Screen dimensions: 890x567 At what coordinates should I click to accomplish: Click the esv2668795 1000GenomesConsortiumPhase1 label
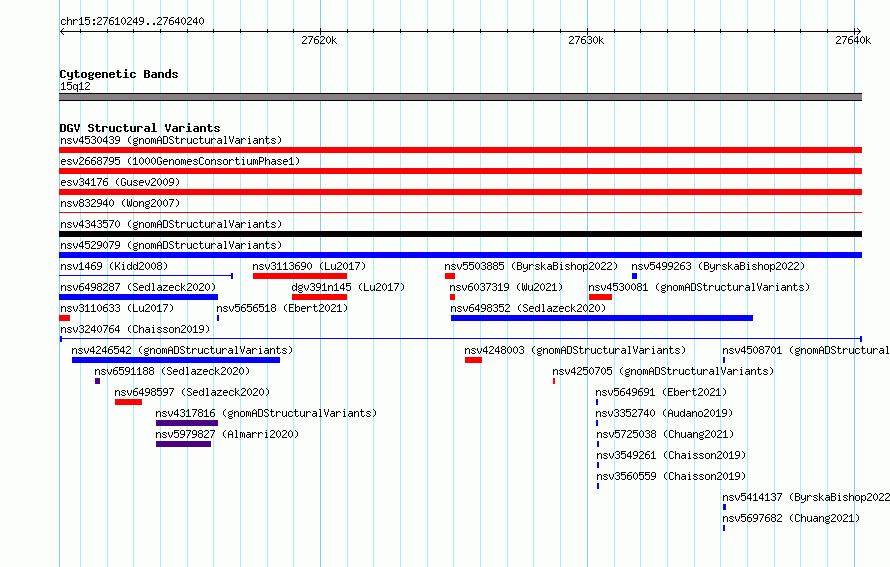pos(180,161)
